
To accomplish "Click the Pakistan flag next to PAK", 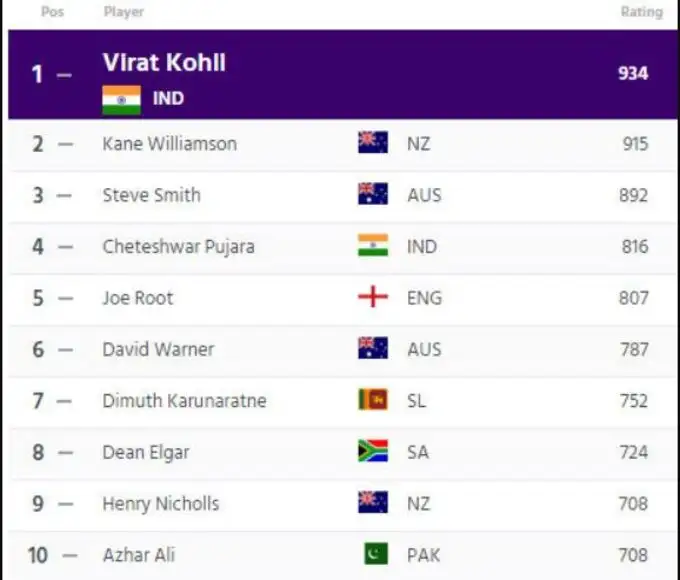I will coord(375,554).
